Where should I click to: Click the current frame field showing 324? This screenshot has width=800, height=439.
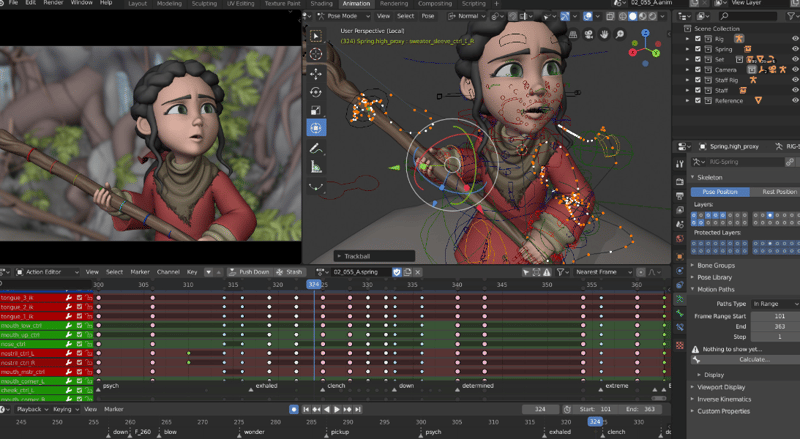tap(540, 409)
